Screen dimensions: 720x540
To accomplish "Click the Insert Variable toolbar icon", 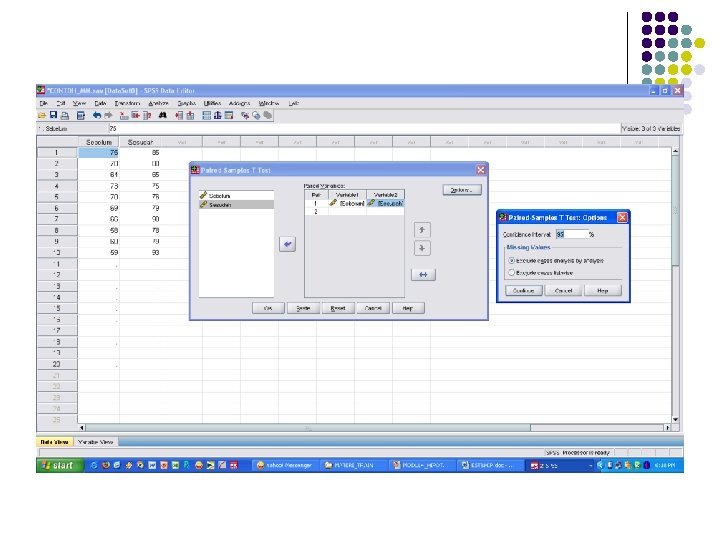I will click(190, 115).
